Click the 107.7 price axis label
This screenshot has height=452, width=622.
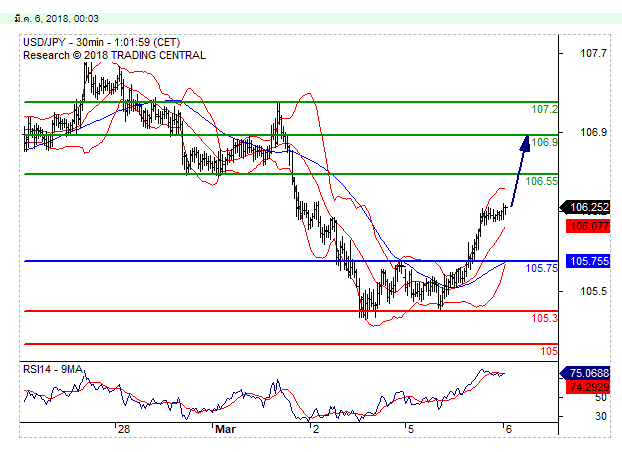[x=593, y=53]
